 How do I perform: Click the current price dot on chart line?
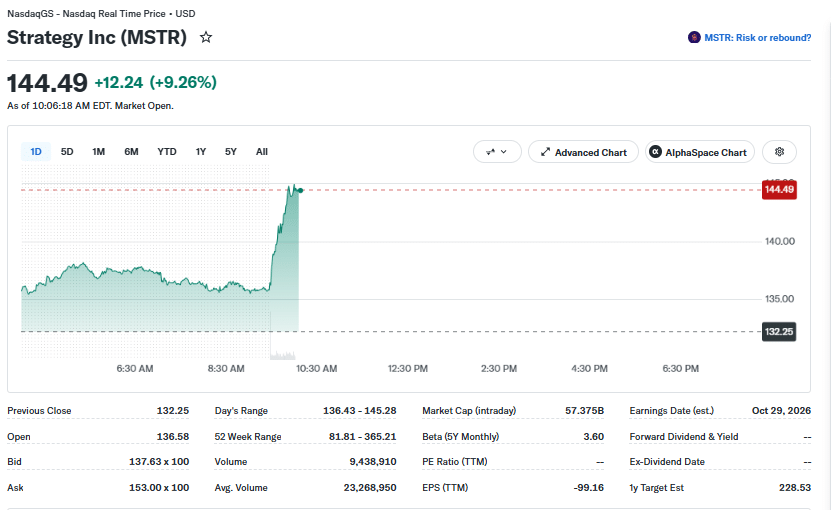(x=300, y=190)
